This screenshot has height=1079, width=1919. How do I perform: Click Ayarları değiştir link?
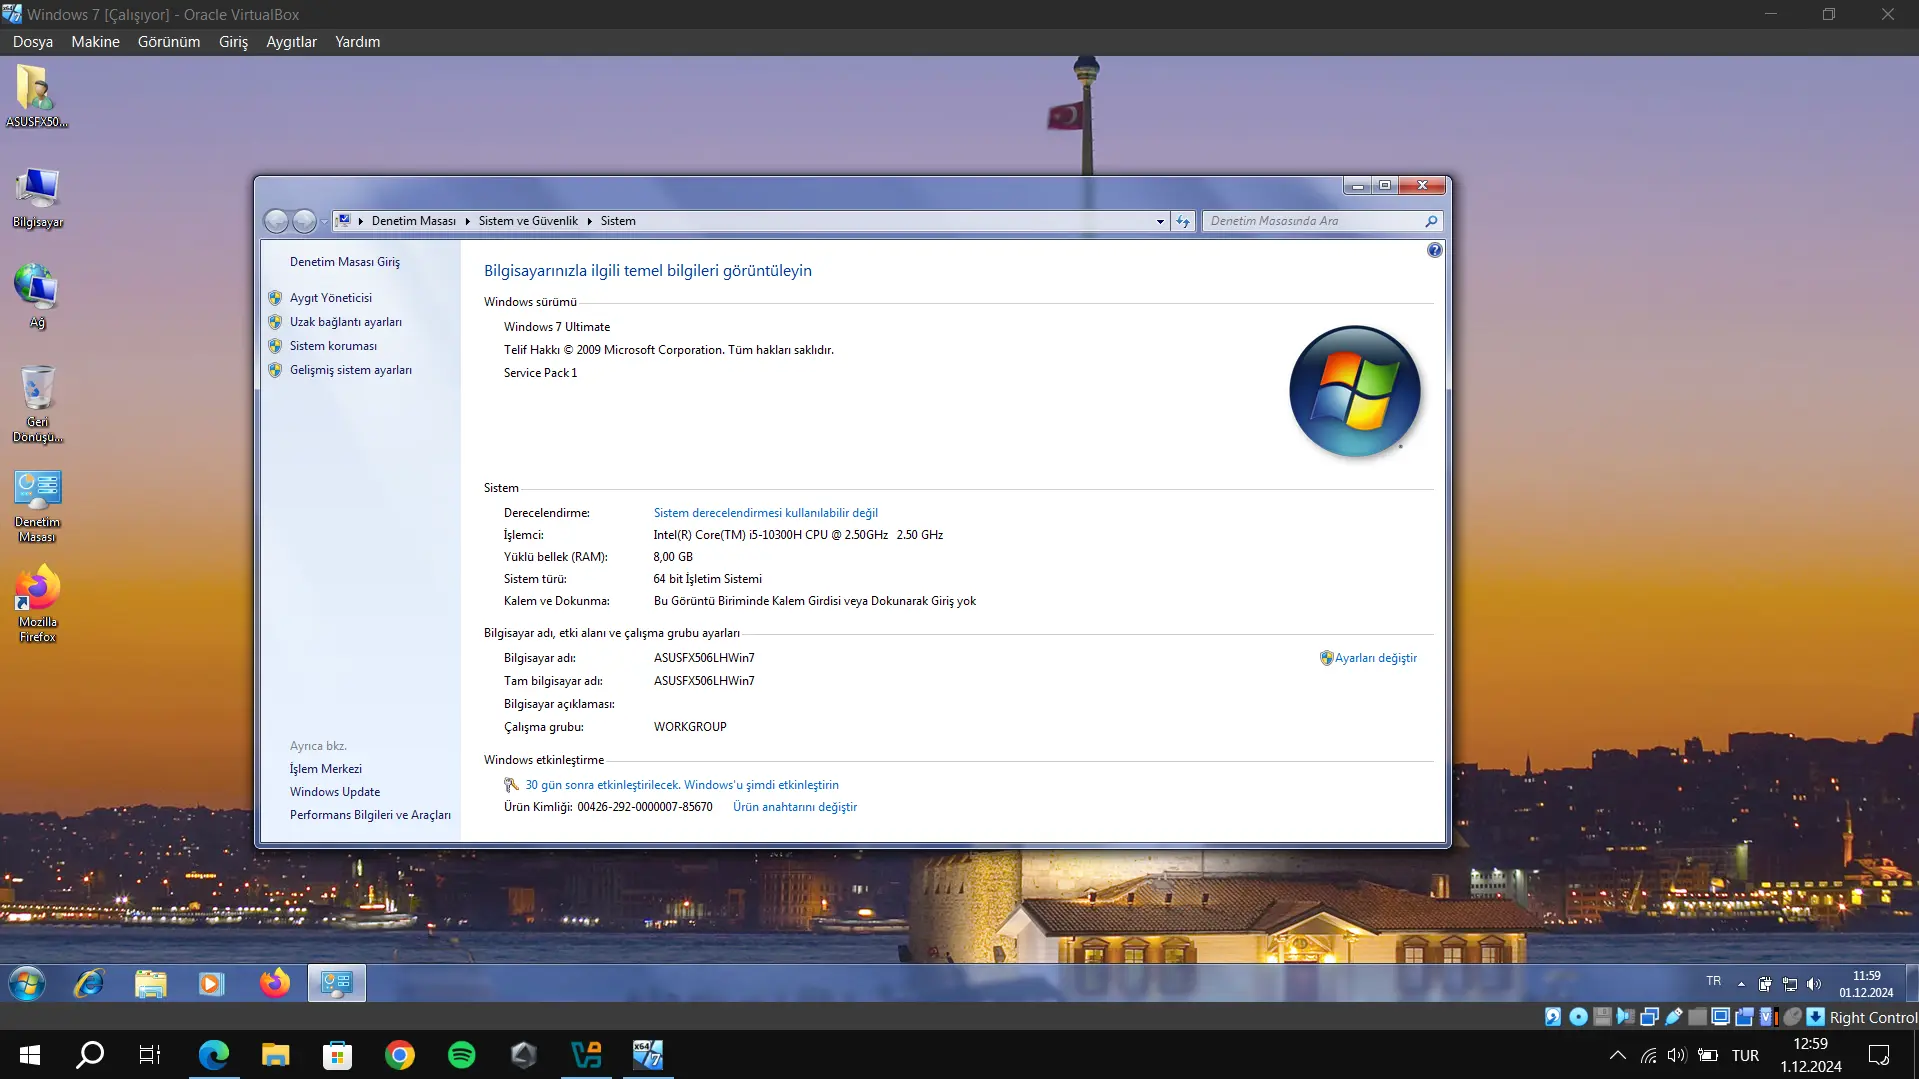point(1376,658)
